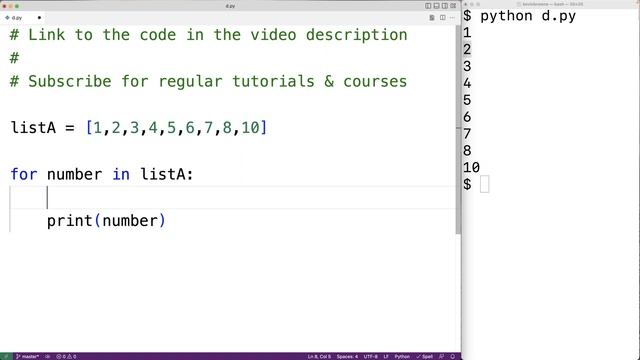640x360 pixels.
Task: Click 'listA' in the list assignment line
Action: [33, 128]
